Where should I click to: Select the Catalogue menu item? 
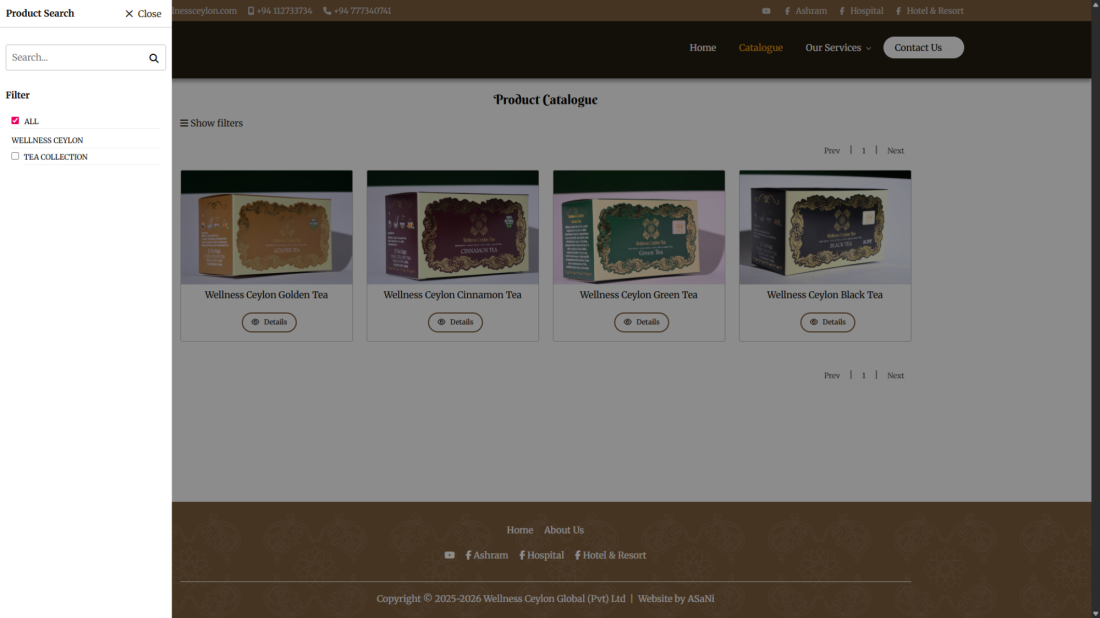pyautogui.click(x=760, y=48)
